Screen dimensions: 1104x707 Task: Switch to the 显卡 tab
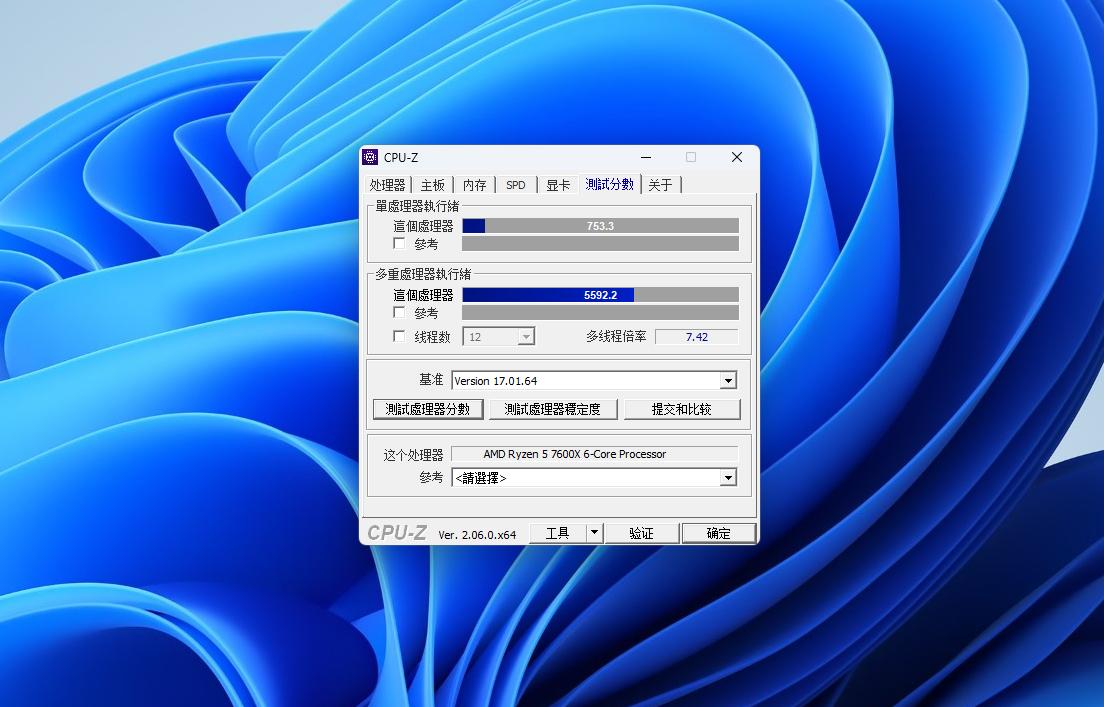[x=557, y=185]
